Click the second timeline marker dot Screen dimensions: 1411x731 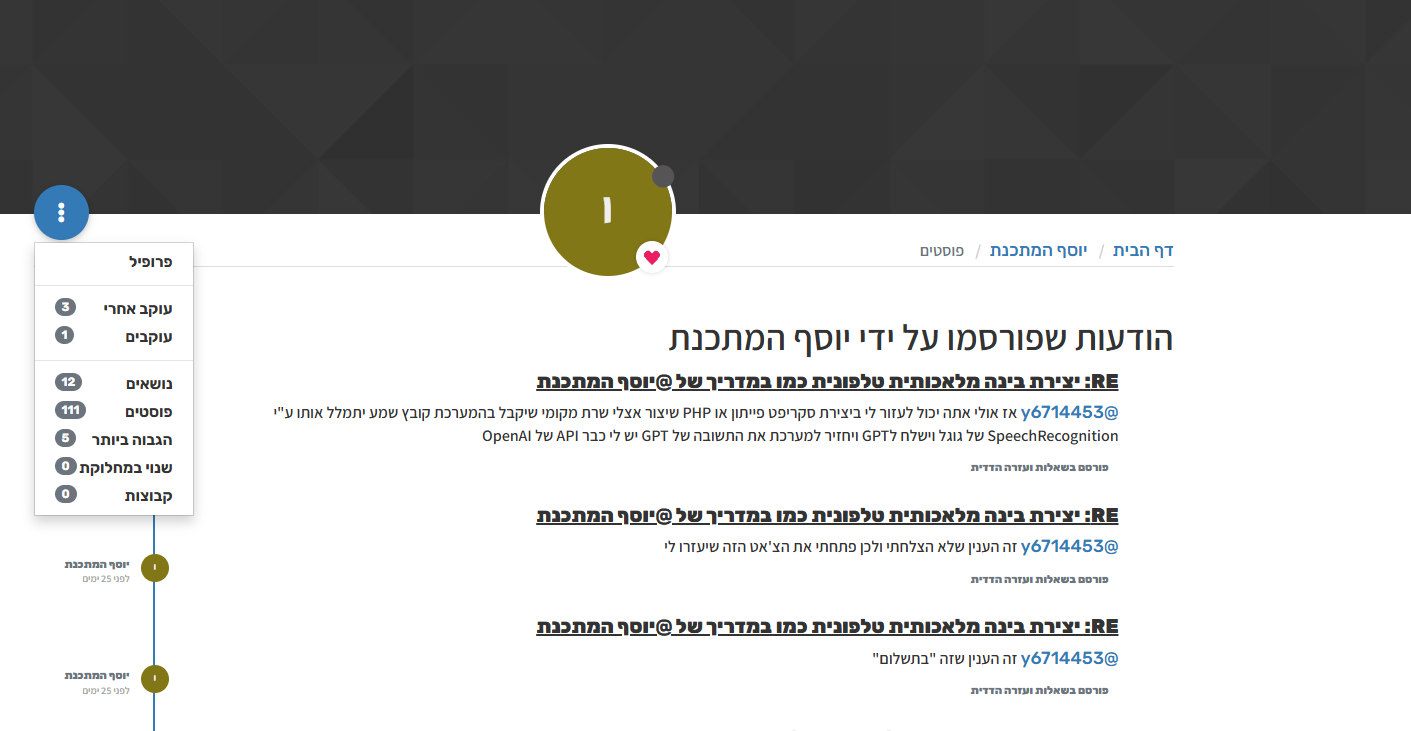154,678
